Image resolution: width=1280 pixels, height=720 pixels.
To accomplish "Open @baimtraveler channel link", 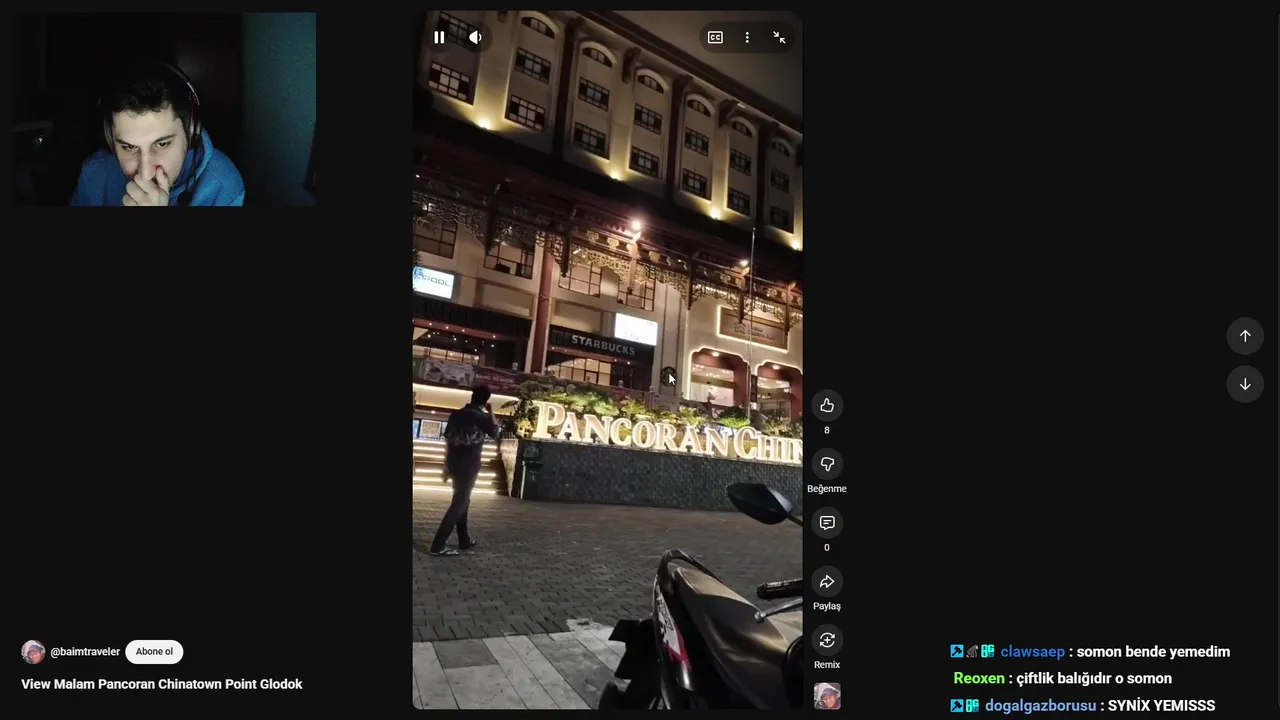I will coord(85,652).
